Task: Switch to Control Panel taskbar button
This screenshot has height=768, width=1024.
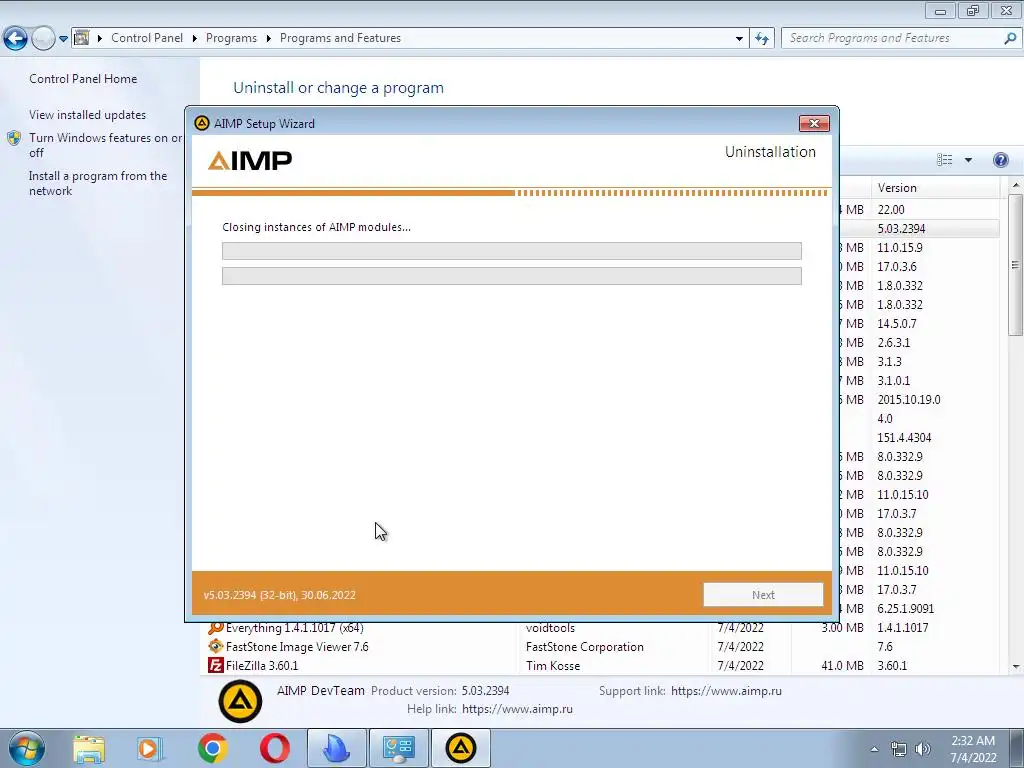Action: click(398, 748)
